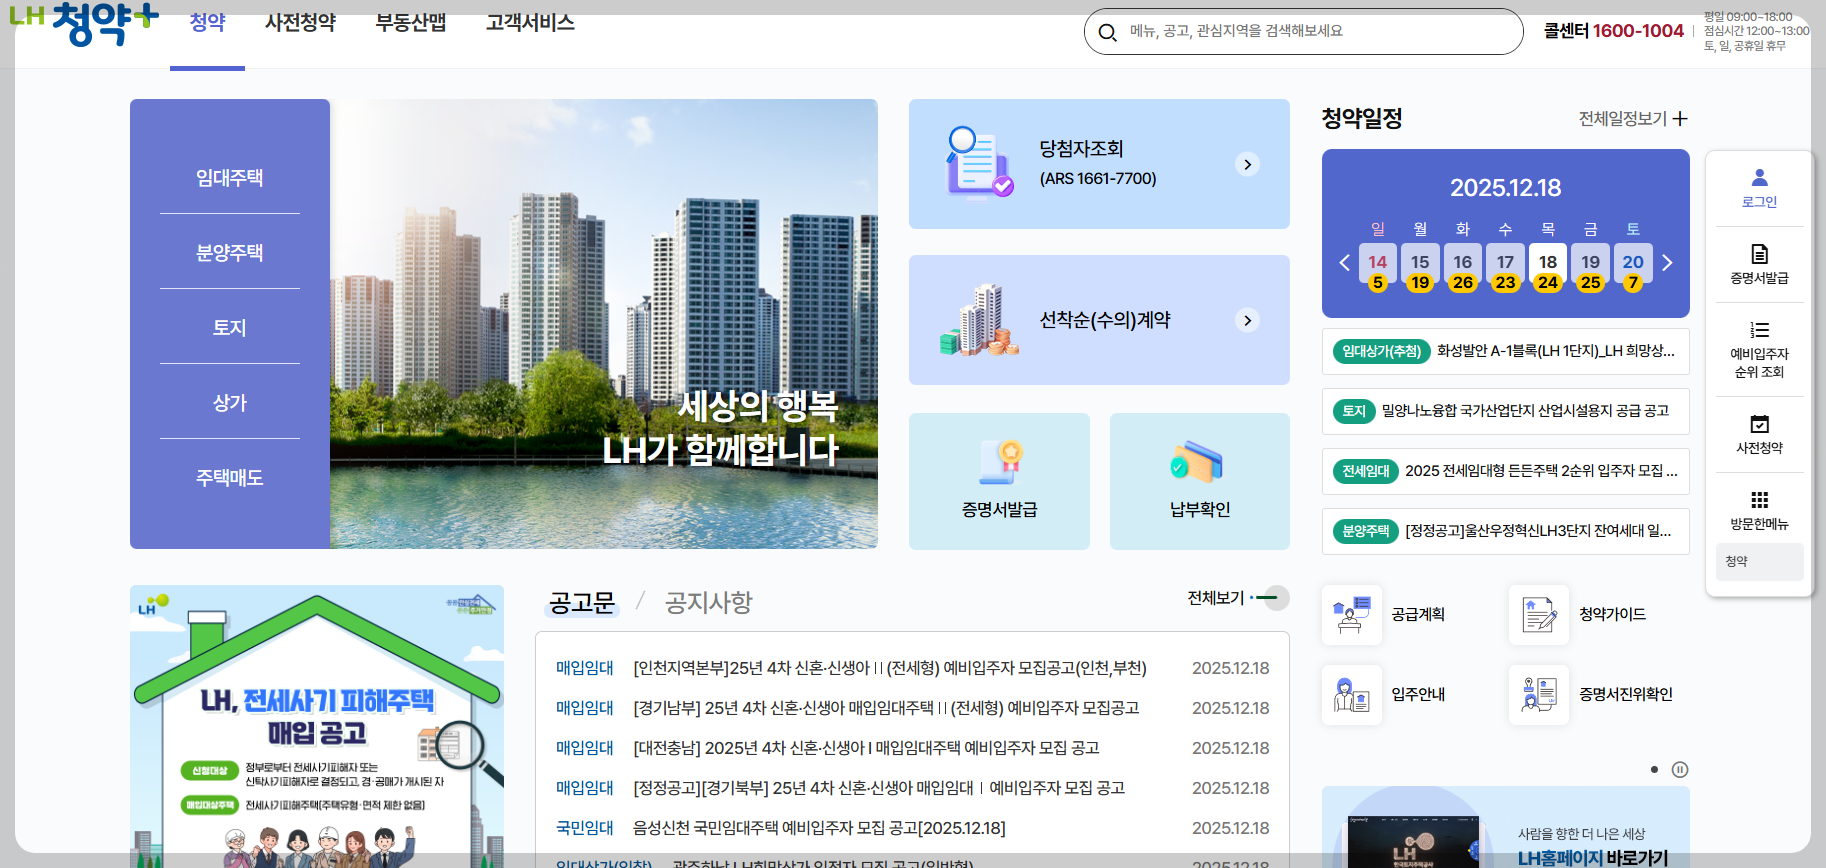1826x868 pixels.
Task: Open 토지 밀양나노융합 국가산업단지 schedule item
Action: [1505, 411]
